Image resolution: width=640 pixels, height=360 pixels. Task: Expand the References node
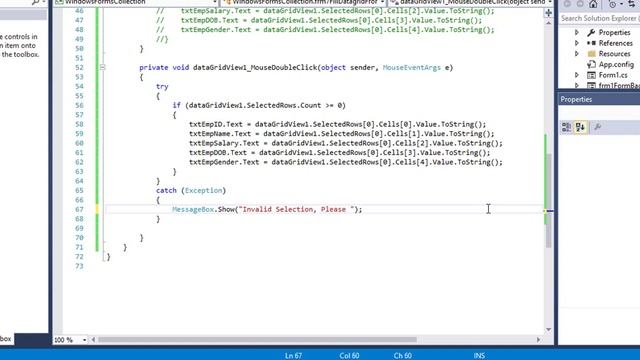click(577, 43)
